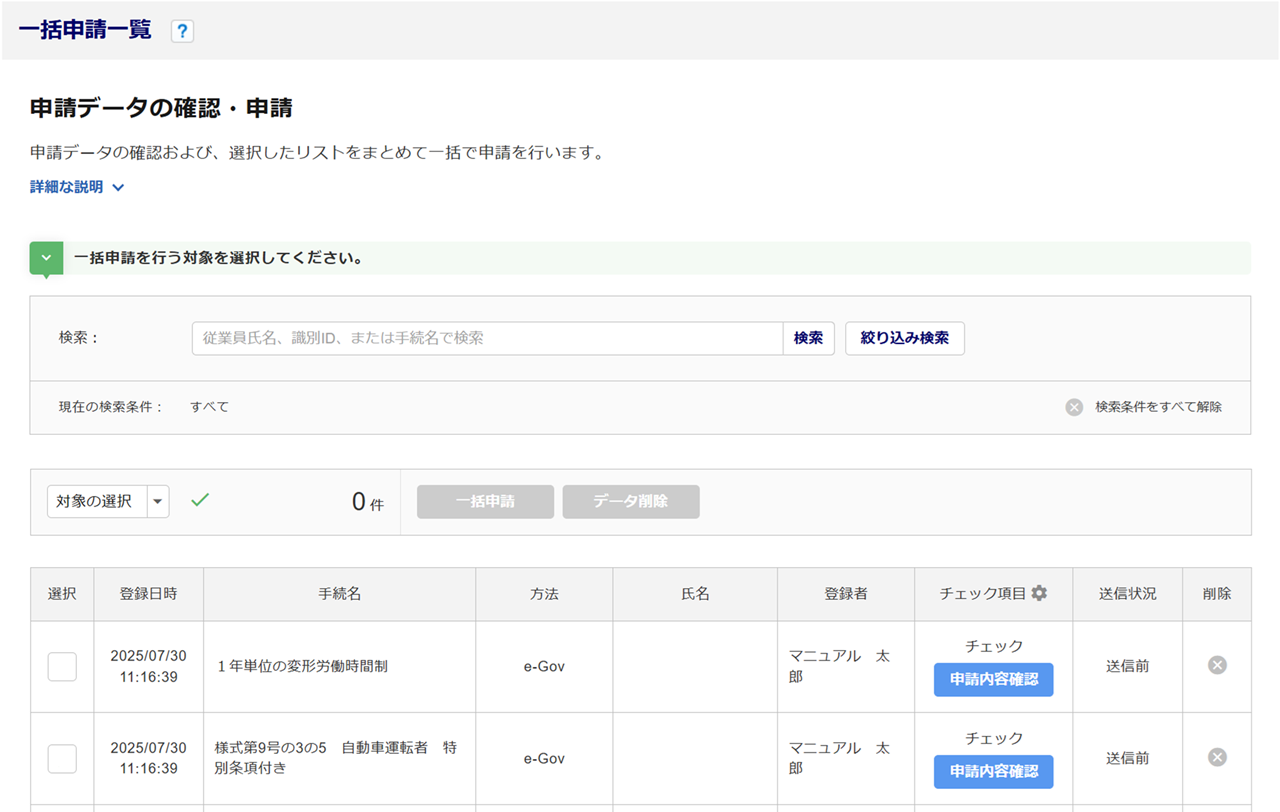The image size is (1280, 812).
Task: Click the 検索 button
Action: tap(808, 338)
